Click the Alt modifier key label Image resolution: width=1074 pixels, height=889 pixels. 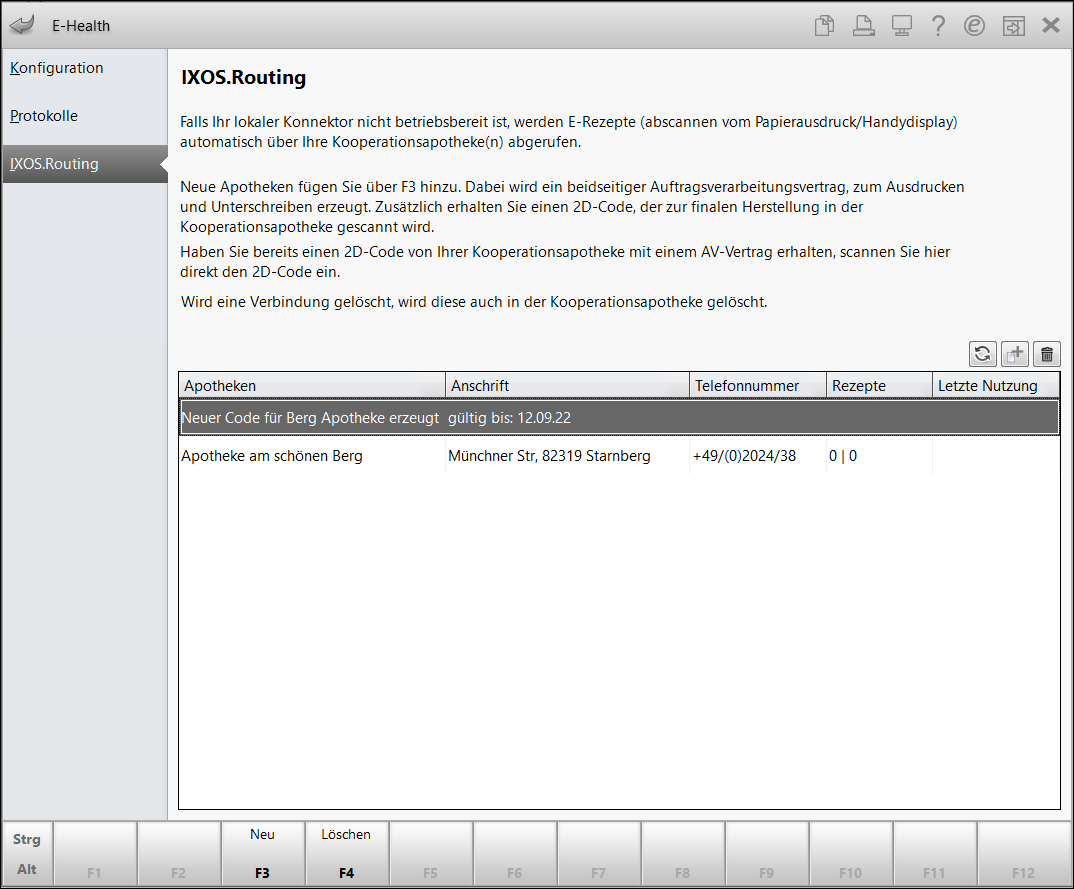coord(27,869)
